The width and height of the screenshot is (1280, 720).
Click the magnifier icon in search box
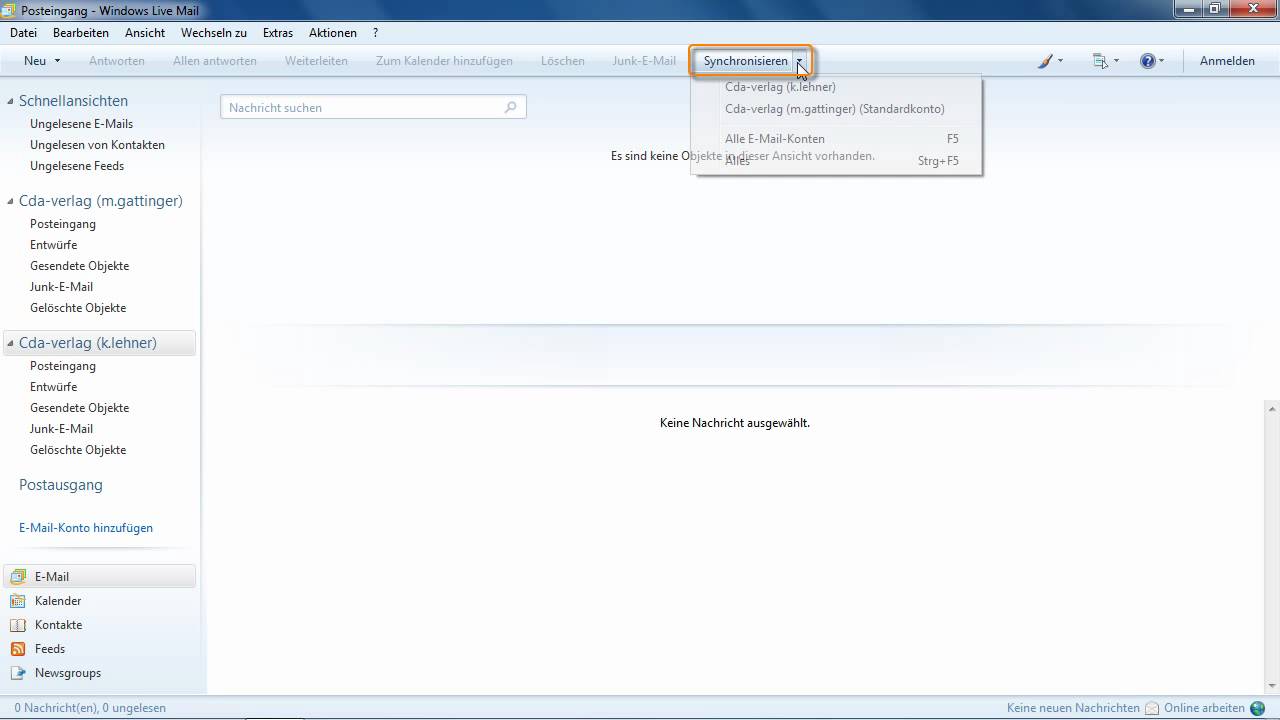pyautogui.click(x=511, y=107)
